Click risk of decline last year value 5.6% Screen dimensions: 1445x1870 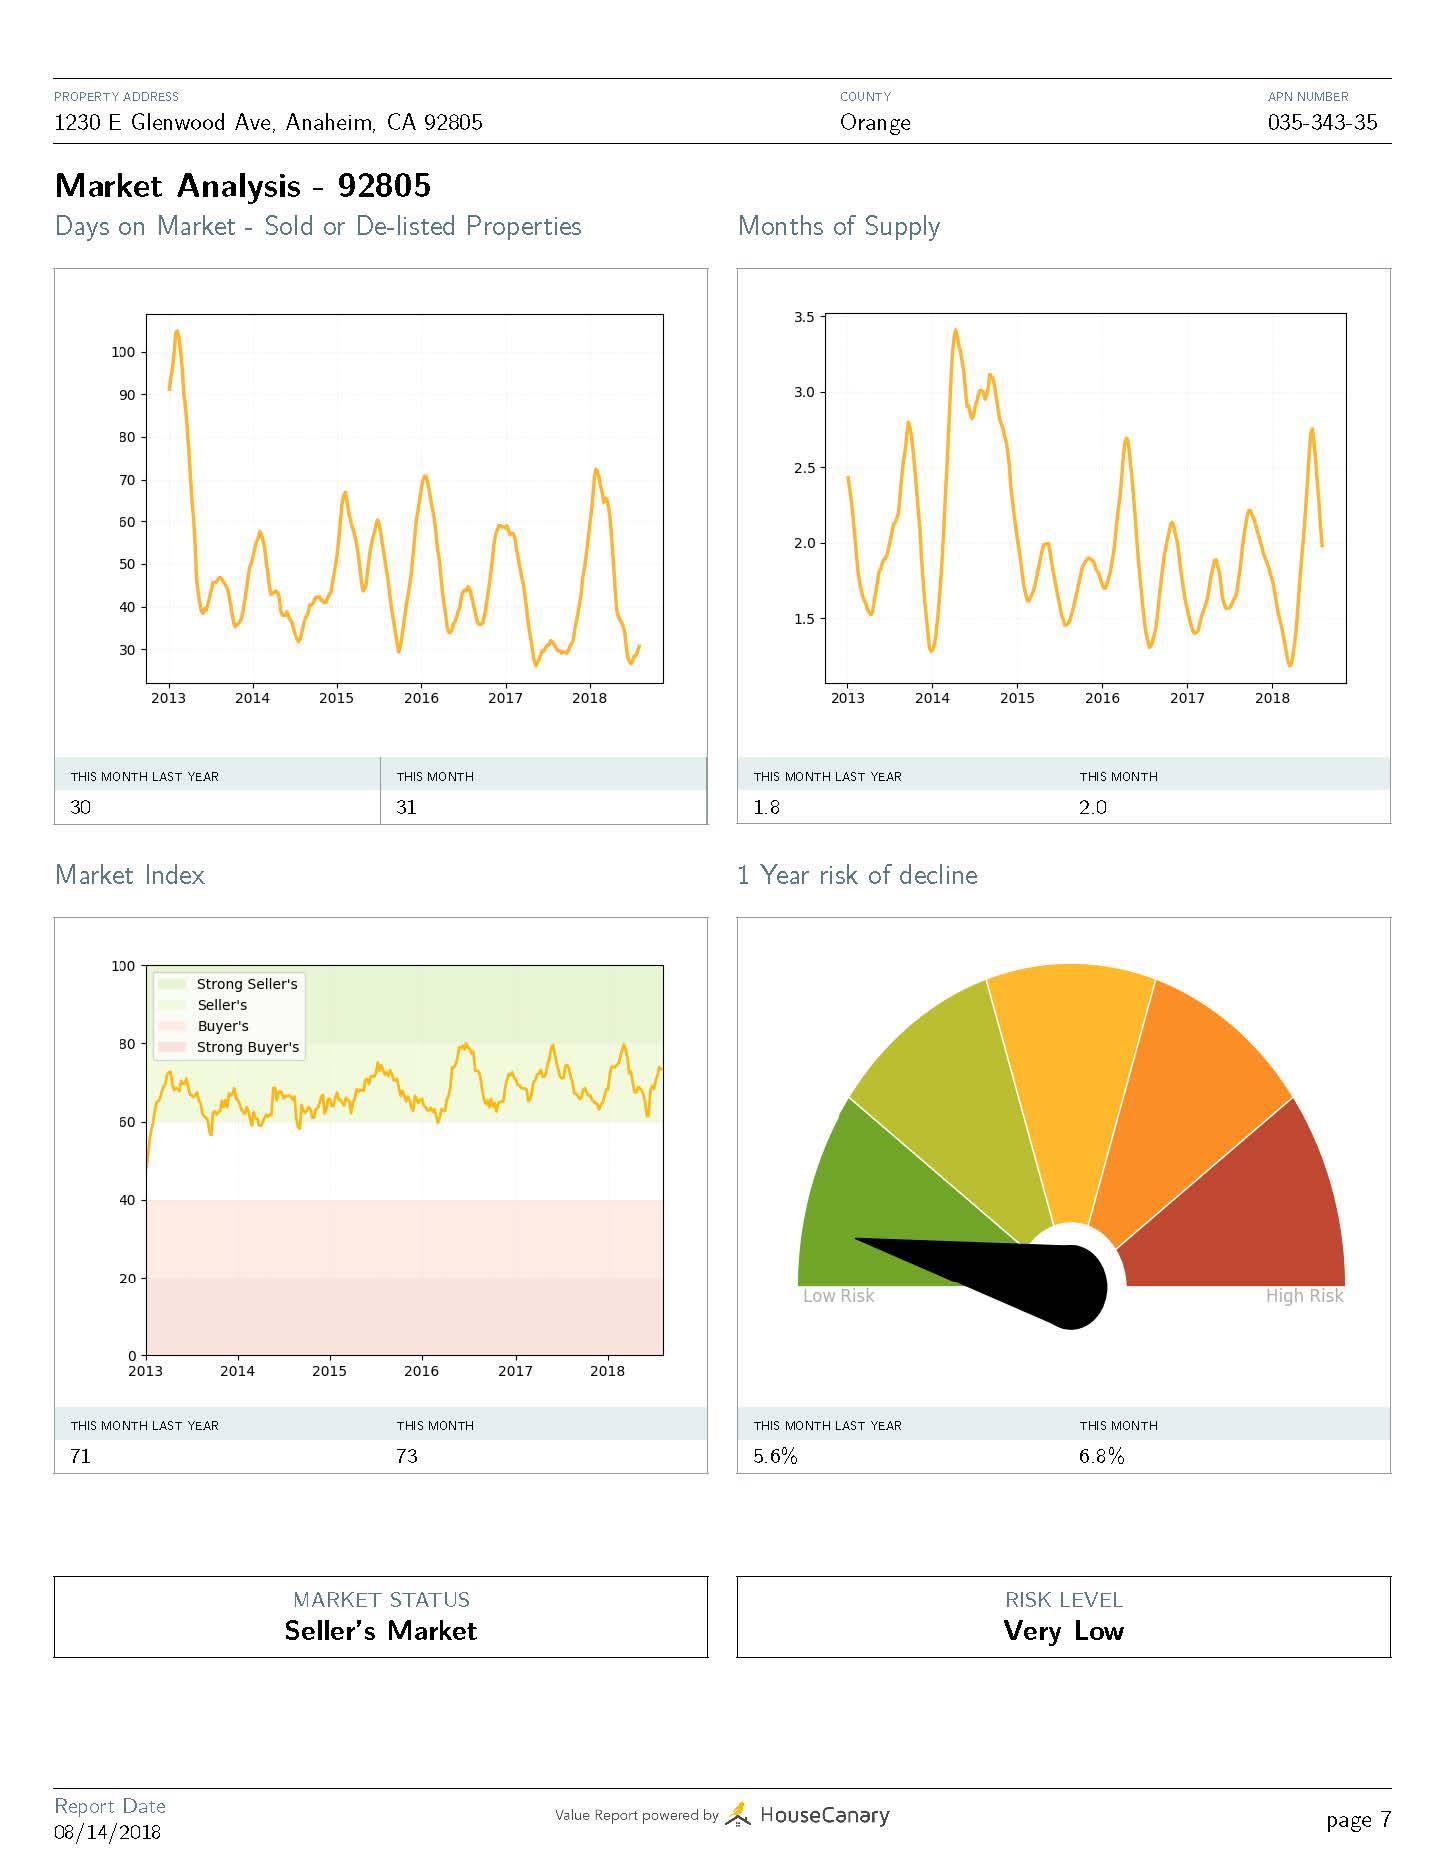coord(776,1456)
